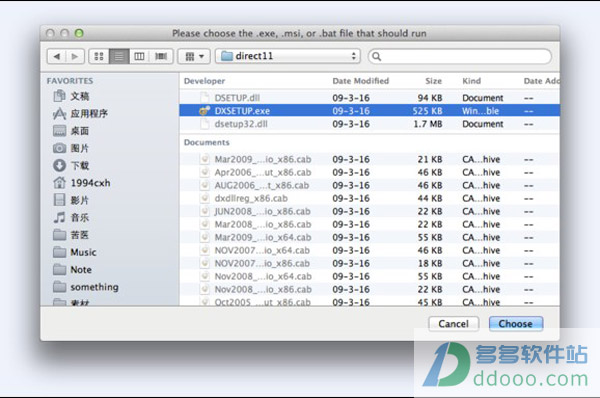Screen dimensions: 600x398
Task: Click the 1.7 MB size of dsetup32.dll
Action: (x=428, y=124)
